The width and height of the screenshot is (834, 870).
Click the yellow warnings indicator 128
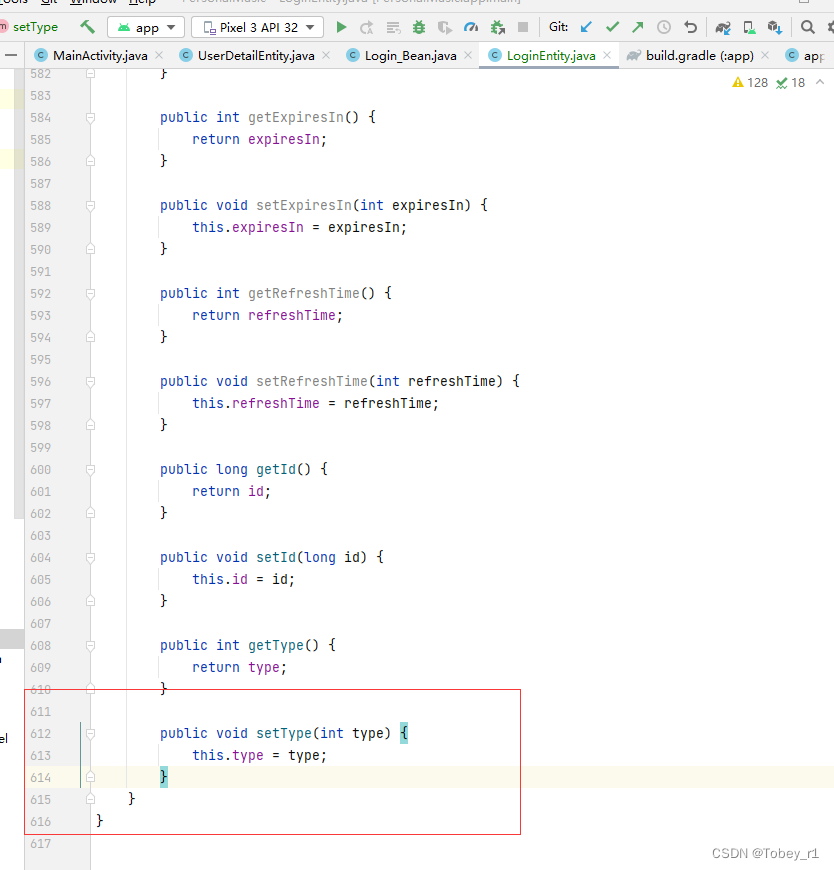click(x=750, y=83)
